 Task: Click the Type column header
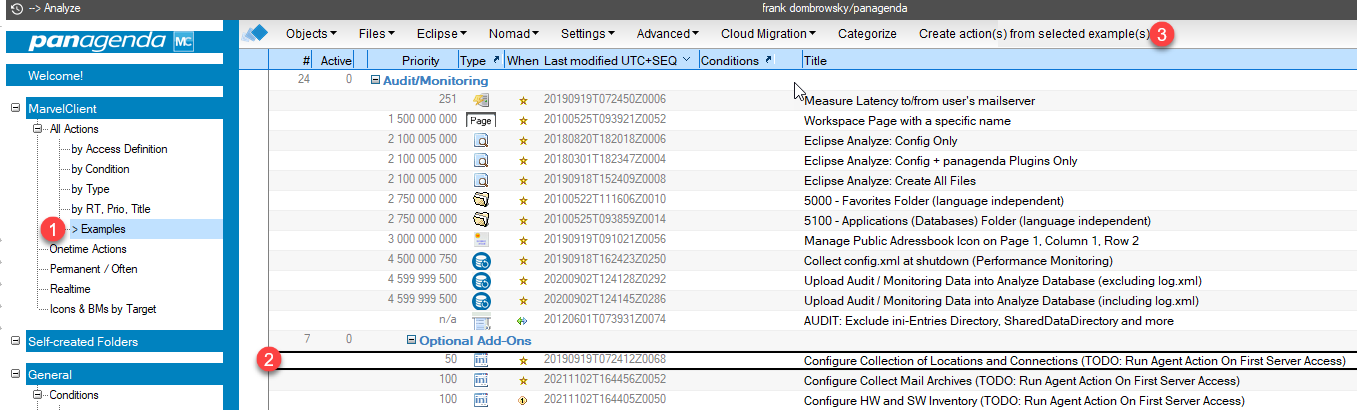[x=480, y=61]
